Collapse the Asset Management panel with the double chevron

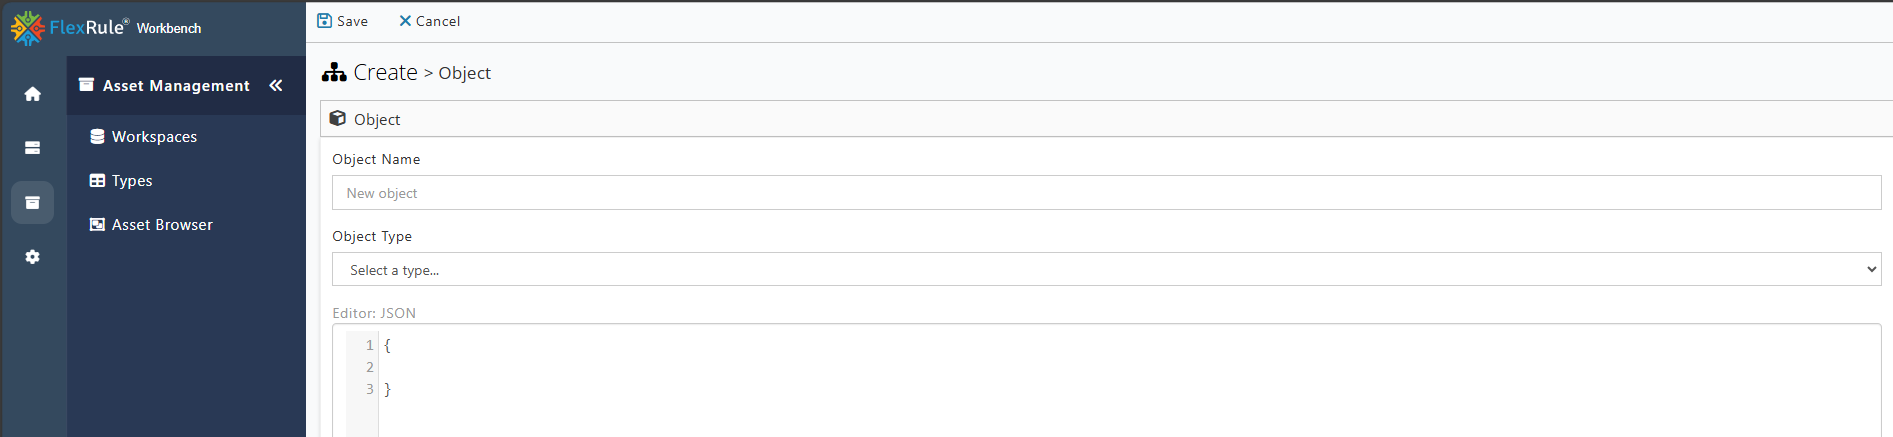pyautogui.click(x=276, y=86)
